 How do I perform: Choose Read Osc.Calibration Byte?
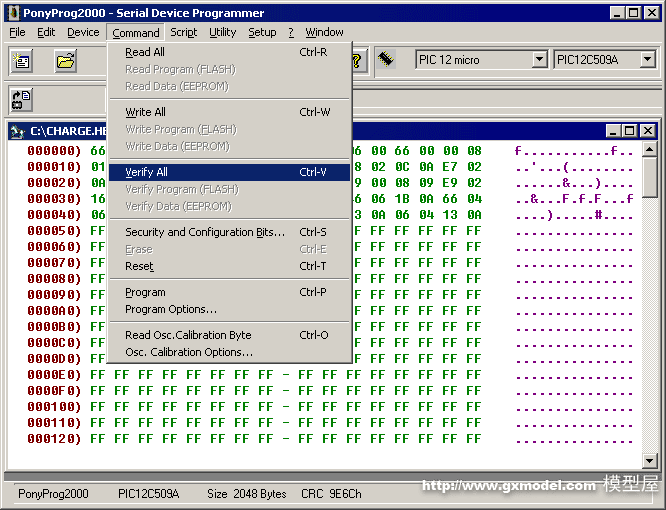[188, 335]
